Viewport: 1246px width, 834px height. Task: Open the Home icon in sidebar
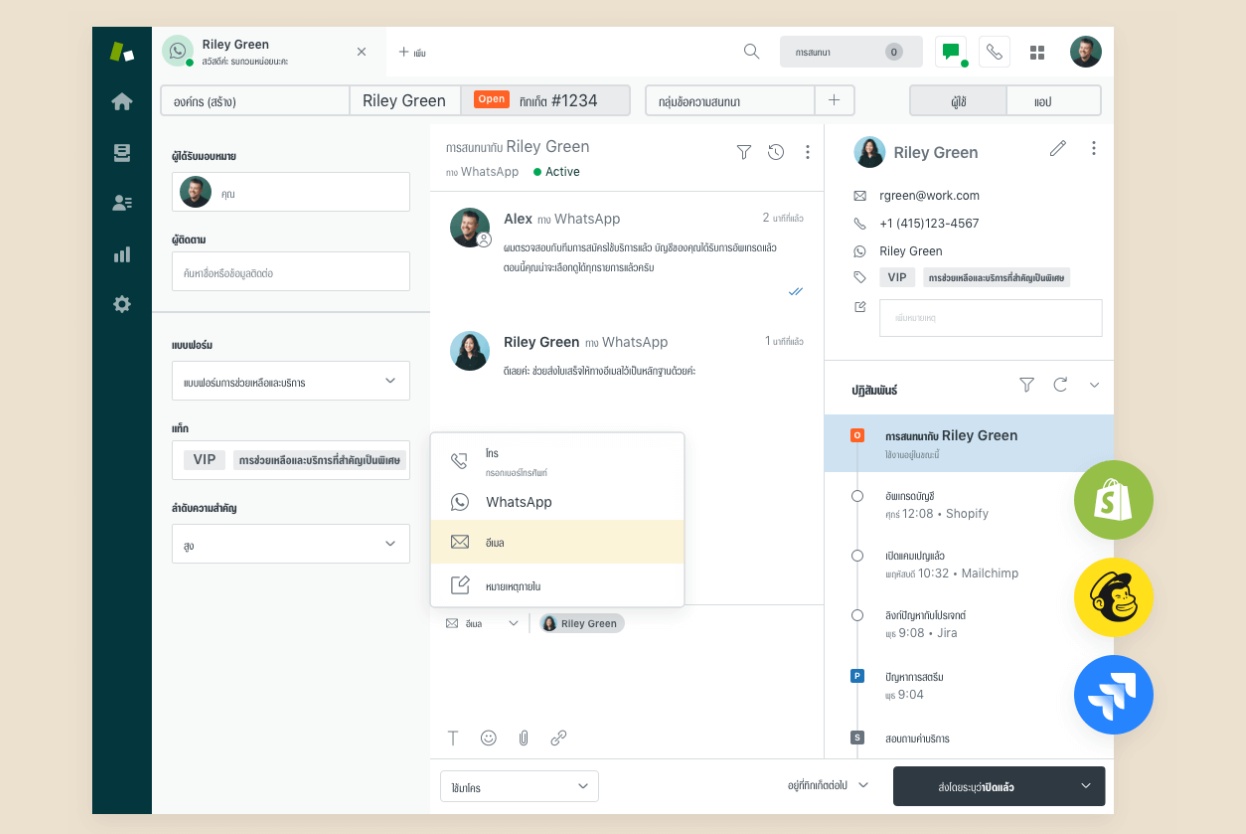click(122, 101)
